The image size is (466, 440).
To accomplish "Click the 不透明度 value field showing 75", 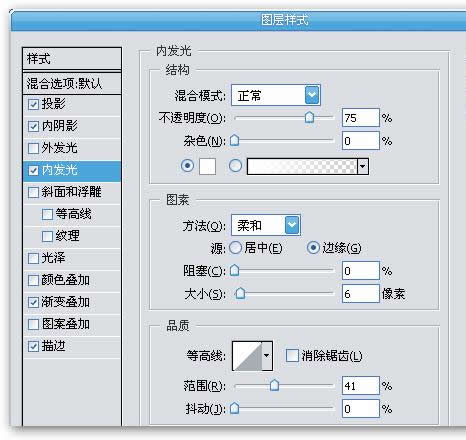I will tap(361, 118).
